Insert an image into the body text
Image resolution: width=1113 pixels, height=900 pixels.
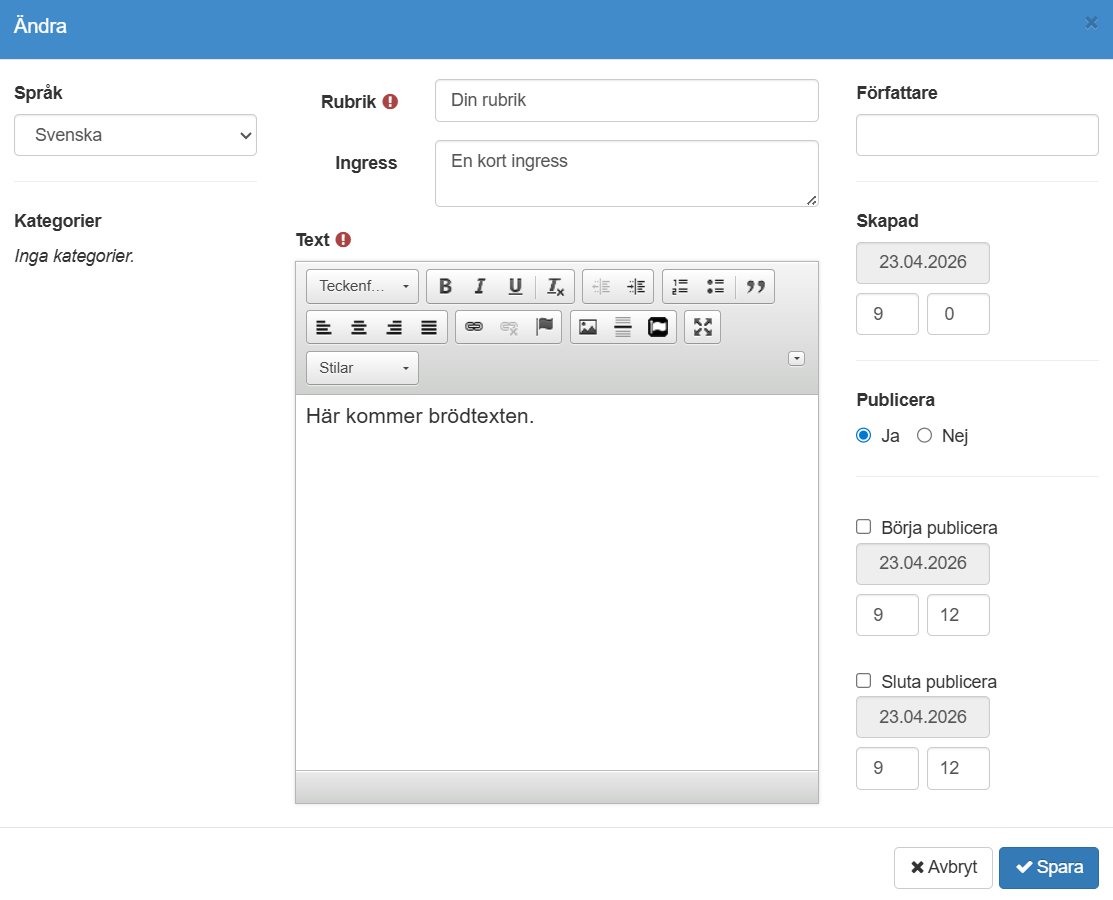tap(588, 327)
